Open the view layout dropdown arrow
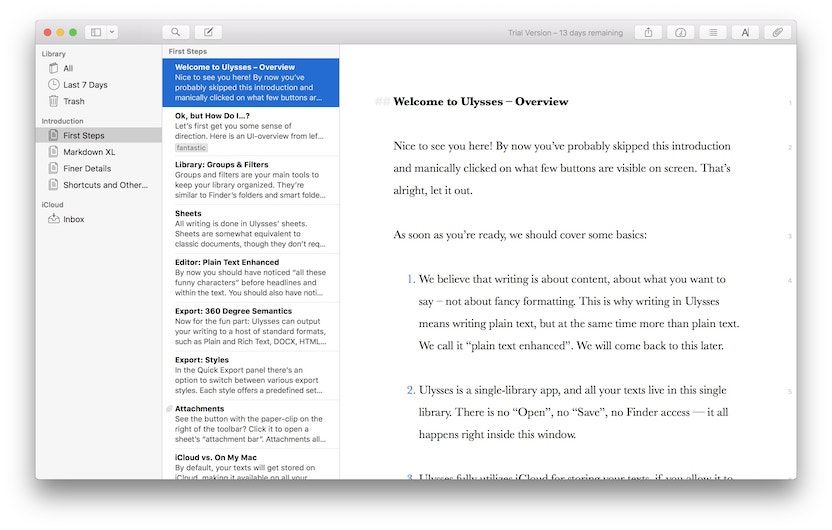 (112, 32)
